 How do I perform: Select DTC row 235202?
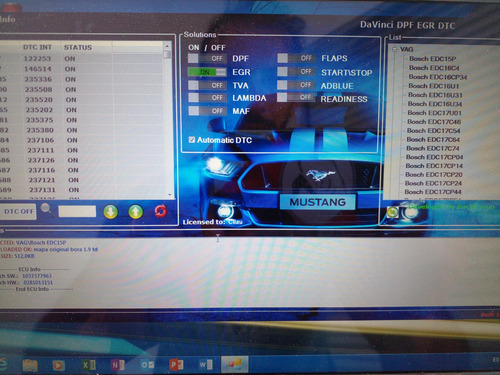(82, 110)
